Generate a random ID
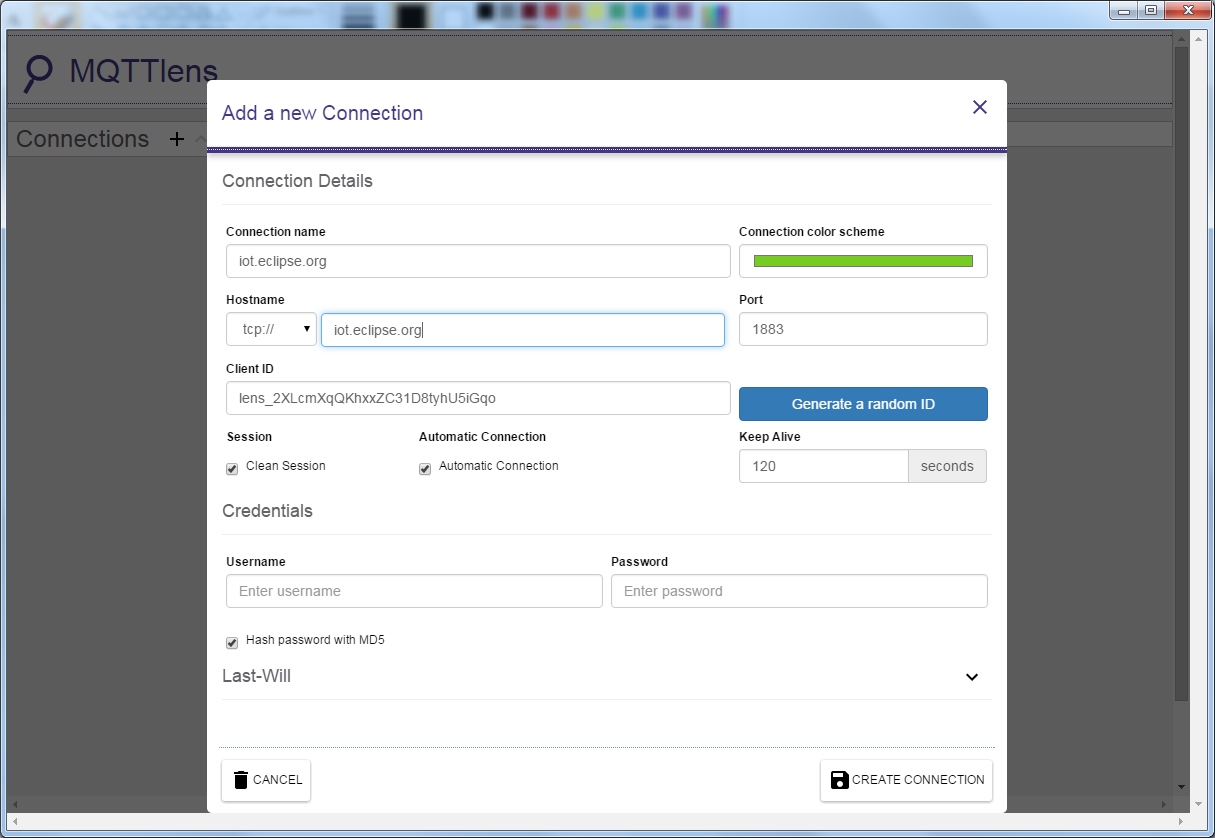The height and width of the screenshot is (838, 1215). coord(863,404)
